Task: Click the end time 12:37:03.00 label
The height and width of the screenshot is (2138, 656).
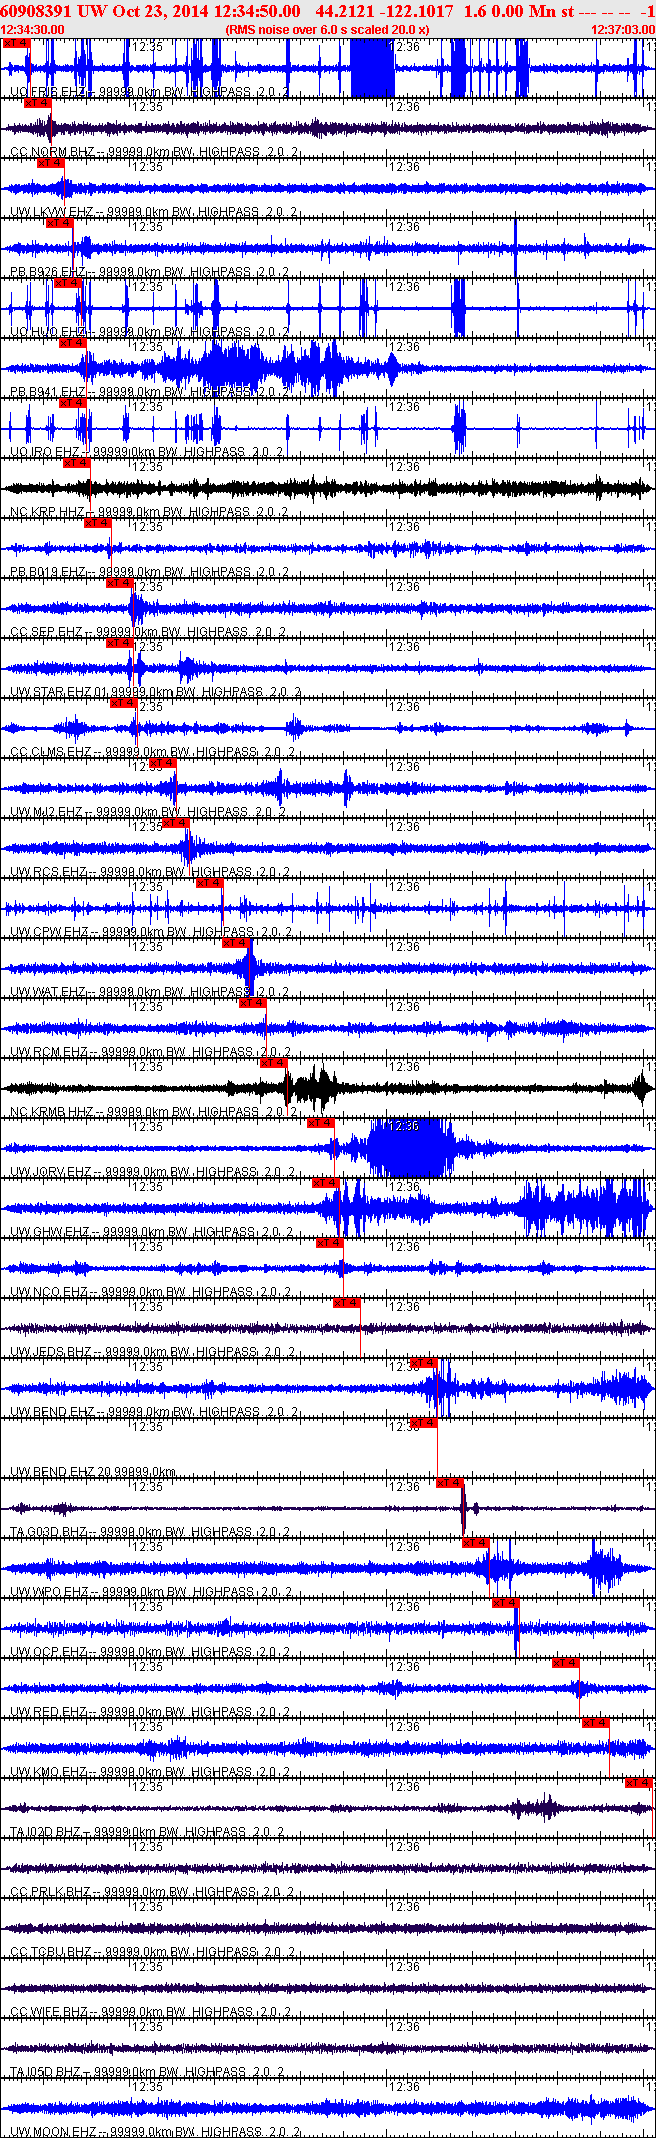Action: (623, 29)
